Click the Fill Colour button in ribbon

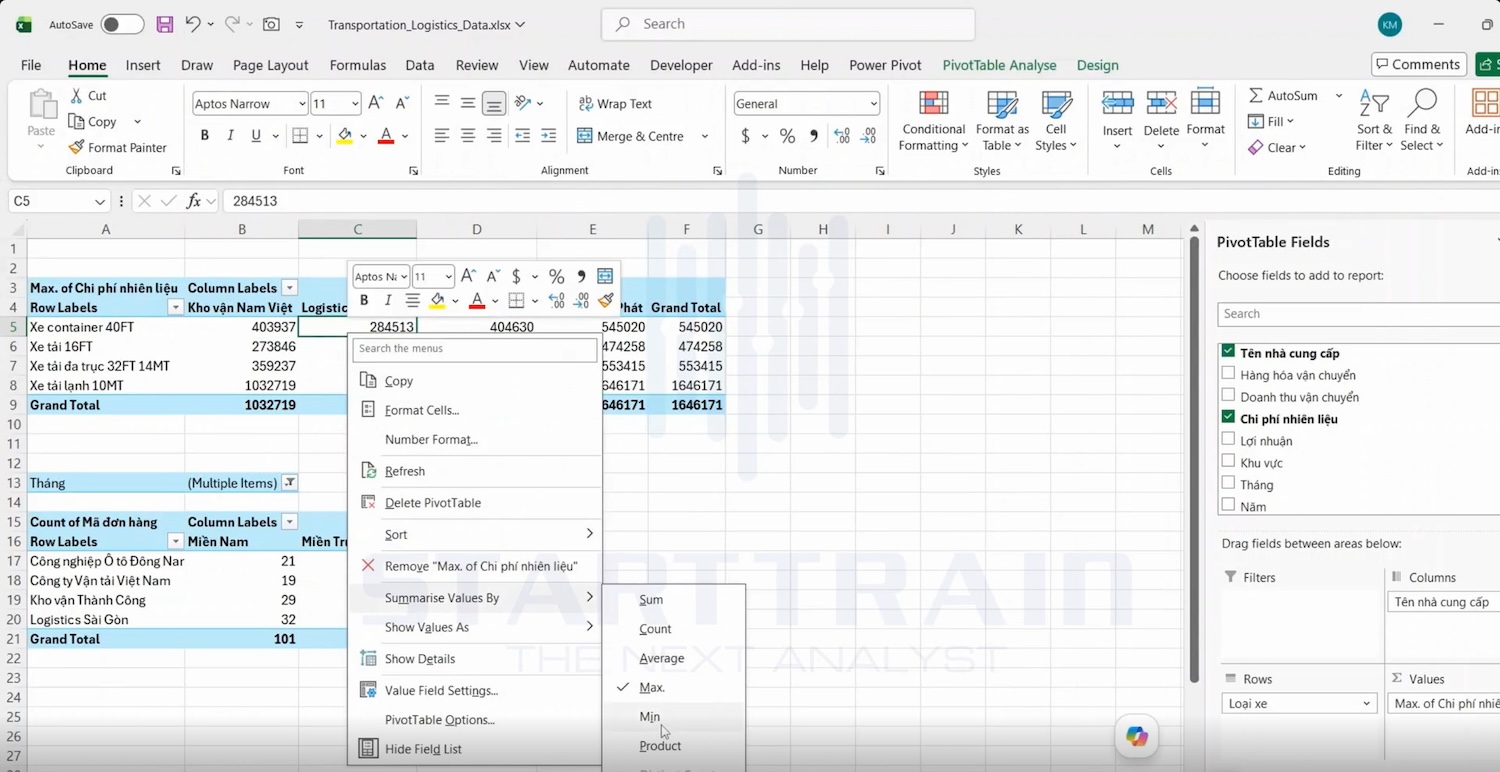coord(345,136)
